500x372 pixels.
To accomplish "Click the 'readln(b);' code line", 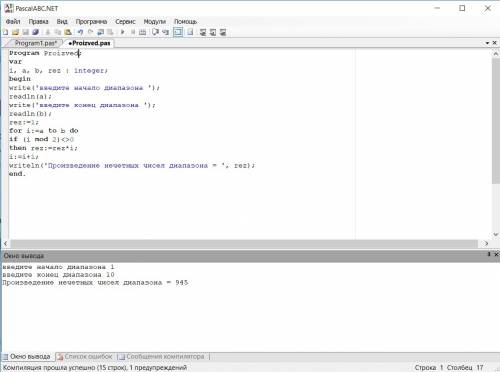I will click(30, 114).
